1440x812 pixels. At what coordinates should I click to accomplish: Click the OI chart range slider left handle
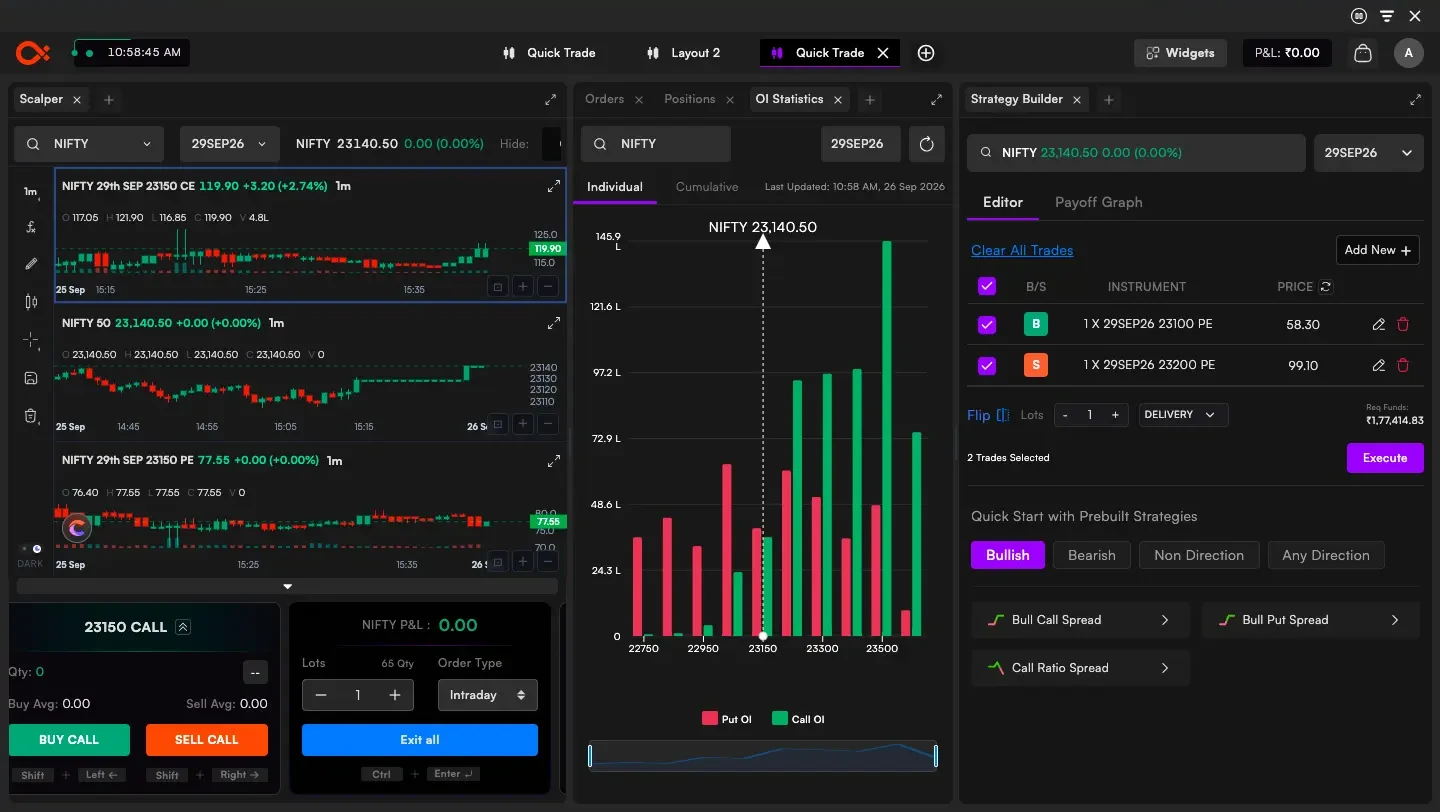point(590,756)
